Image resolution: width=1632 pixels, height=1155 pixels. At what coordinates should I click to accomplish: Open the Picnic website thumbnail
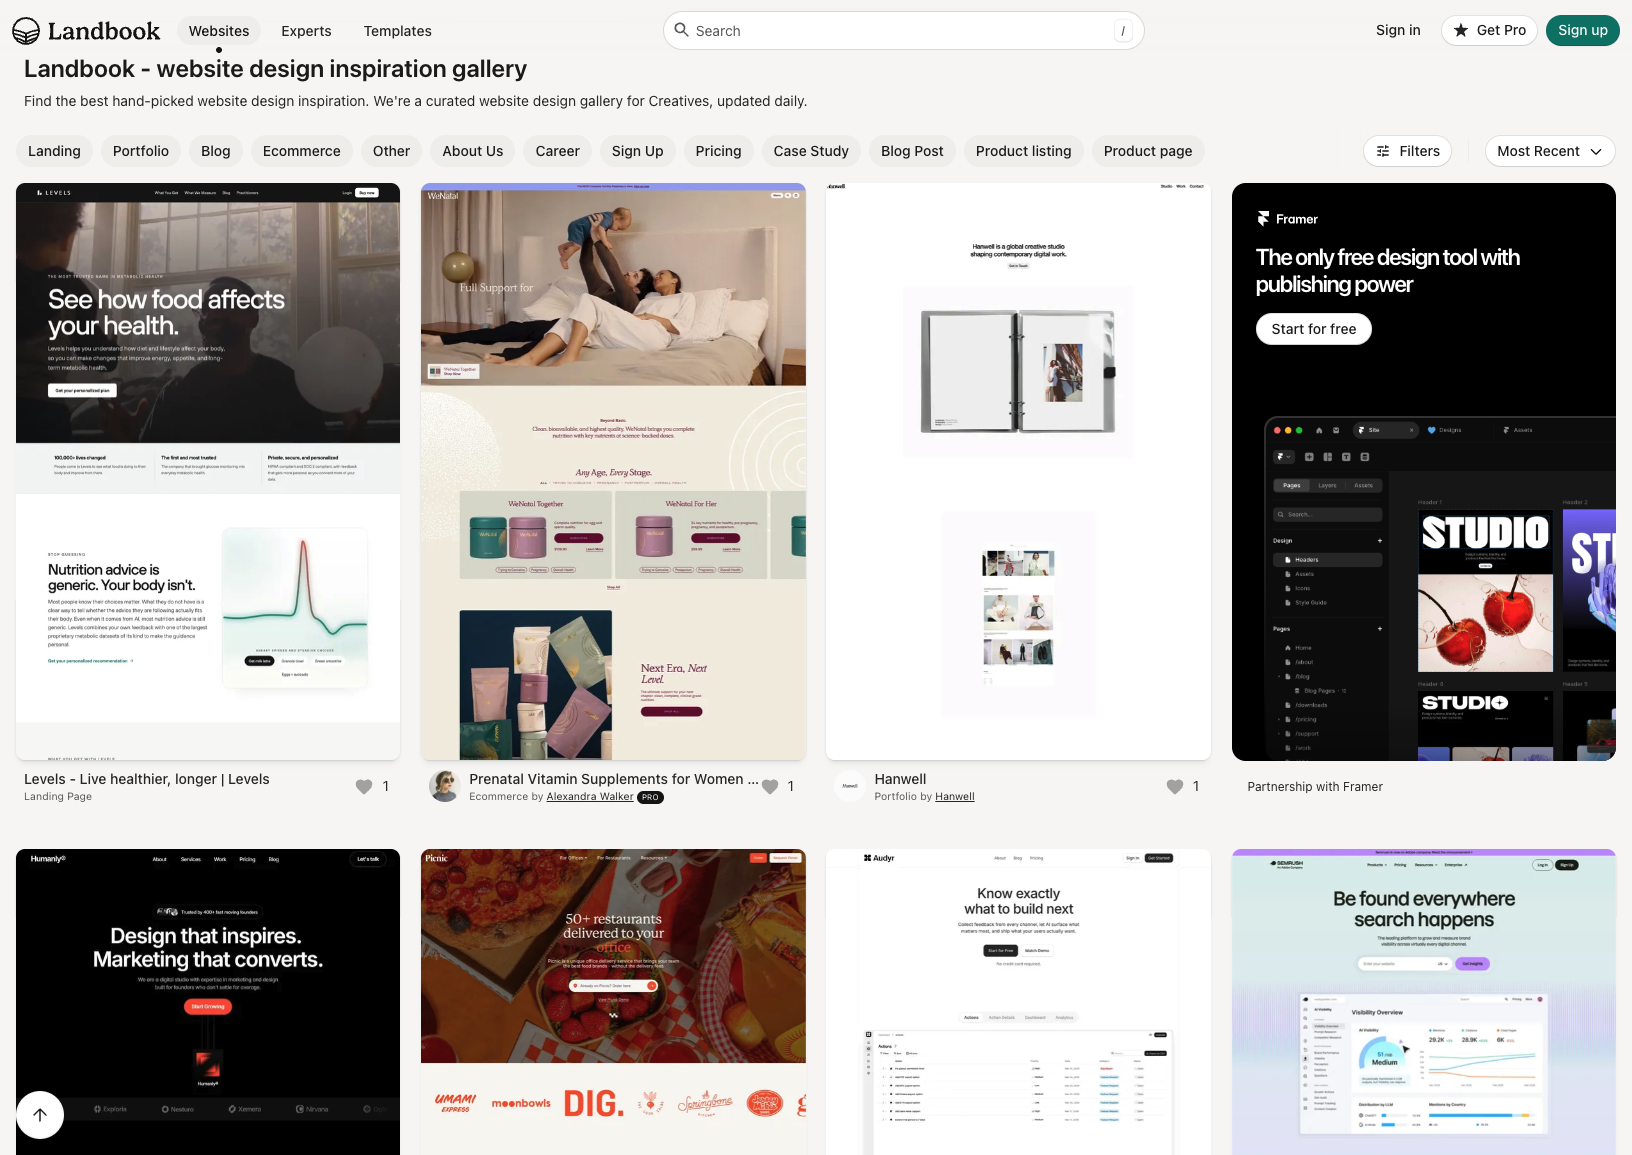tap(613, 1002)
